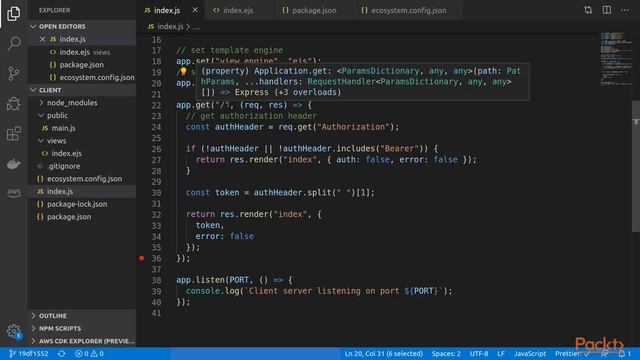Change the JavaScript language mode

tap(530, 353)
